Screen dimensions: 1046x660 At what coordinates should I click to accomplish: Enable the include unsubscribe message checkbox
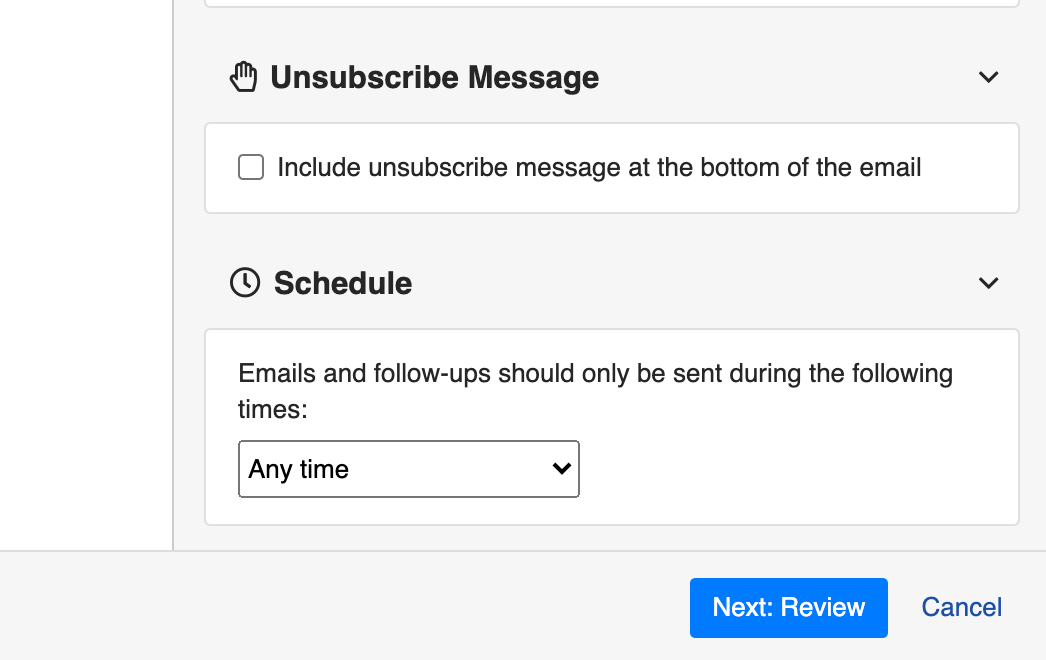(x=251, y=167)
